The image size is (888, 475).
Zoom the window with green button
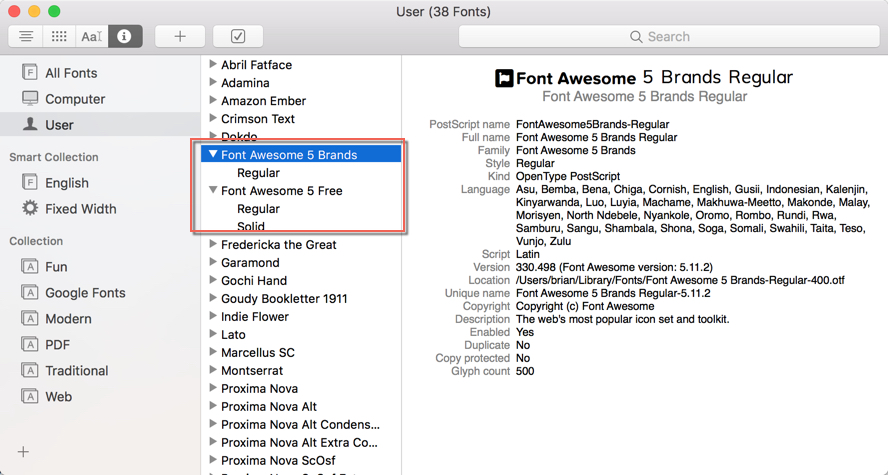pos(54,11)
